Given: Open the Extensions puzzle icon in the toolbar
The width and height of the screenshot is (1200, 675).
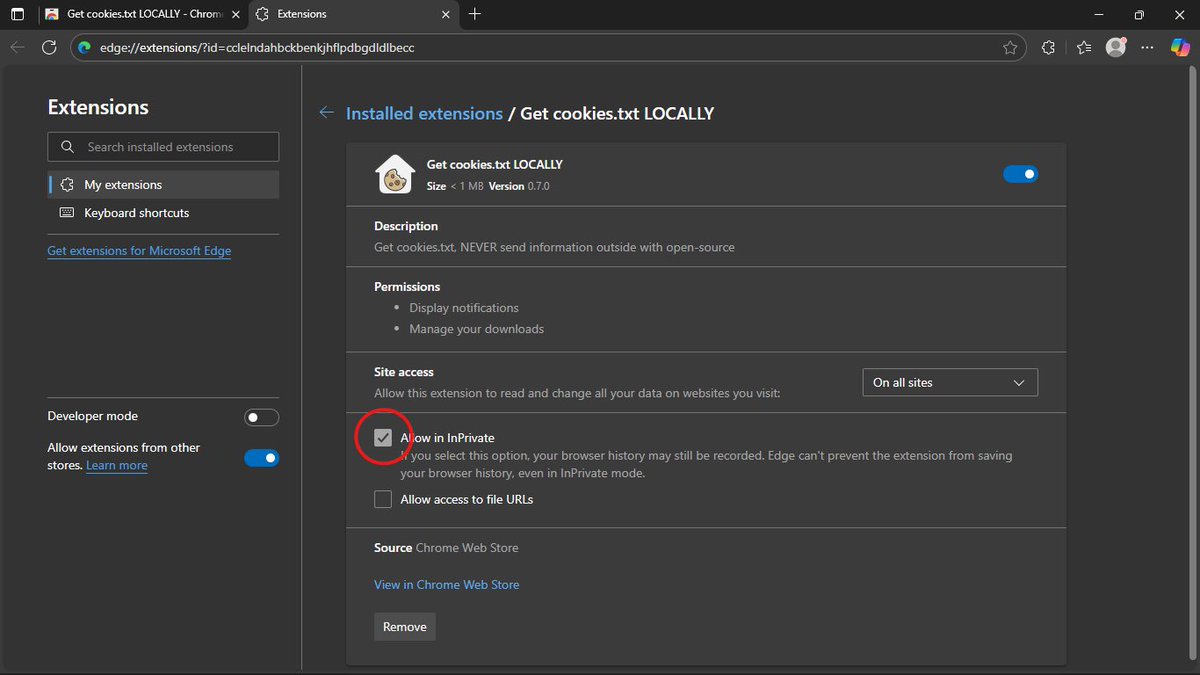Looking at the screenshot, I should click(1048, 47).
